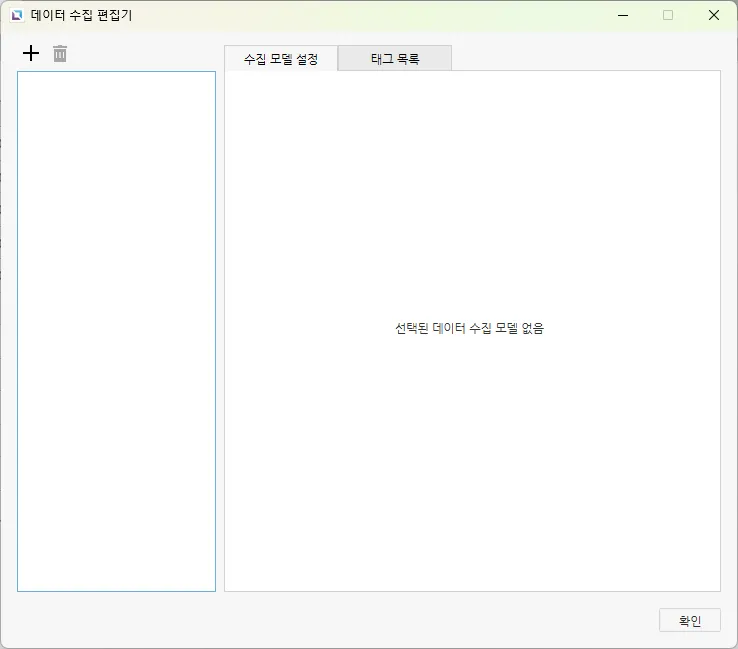The image size is (738, 649).
Task: Return to the collection model settings tab
Action: tap(281, 59)
